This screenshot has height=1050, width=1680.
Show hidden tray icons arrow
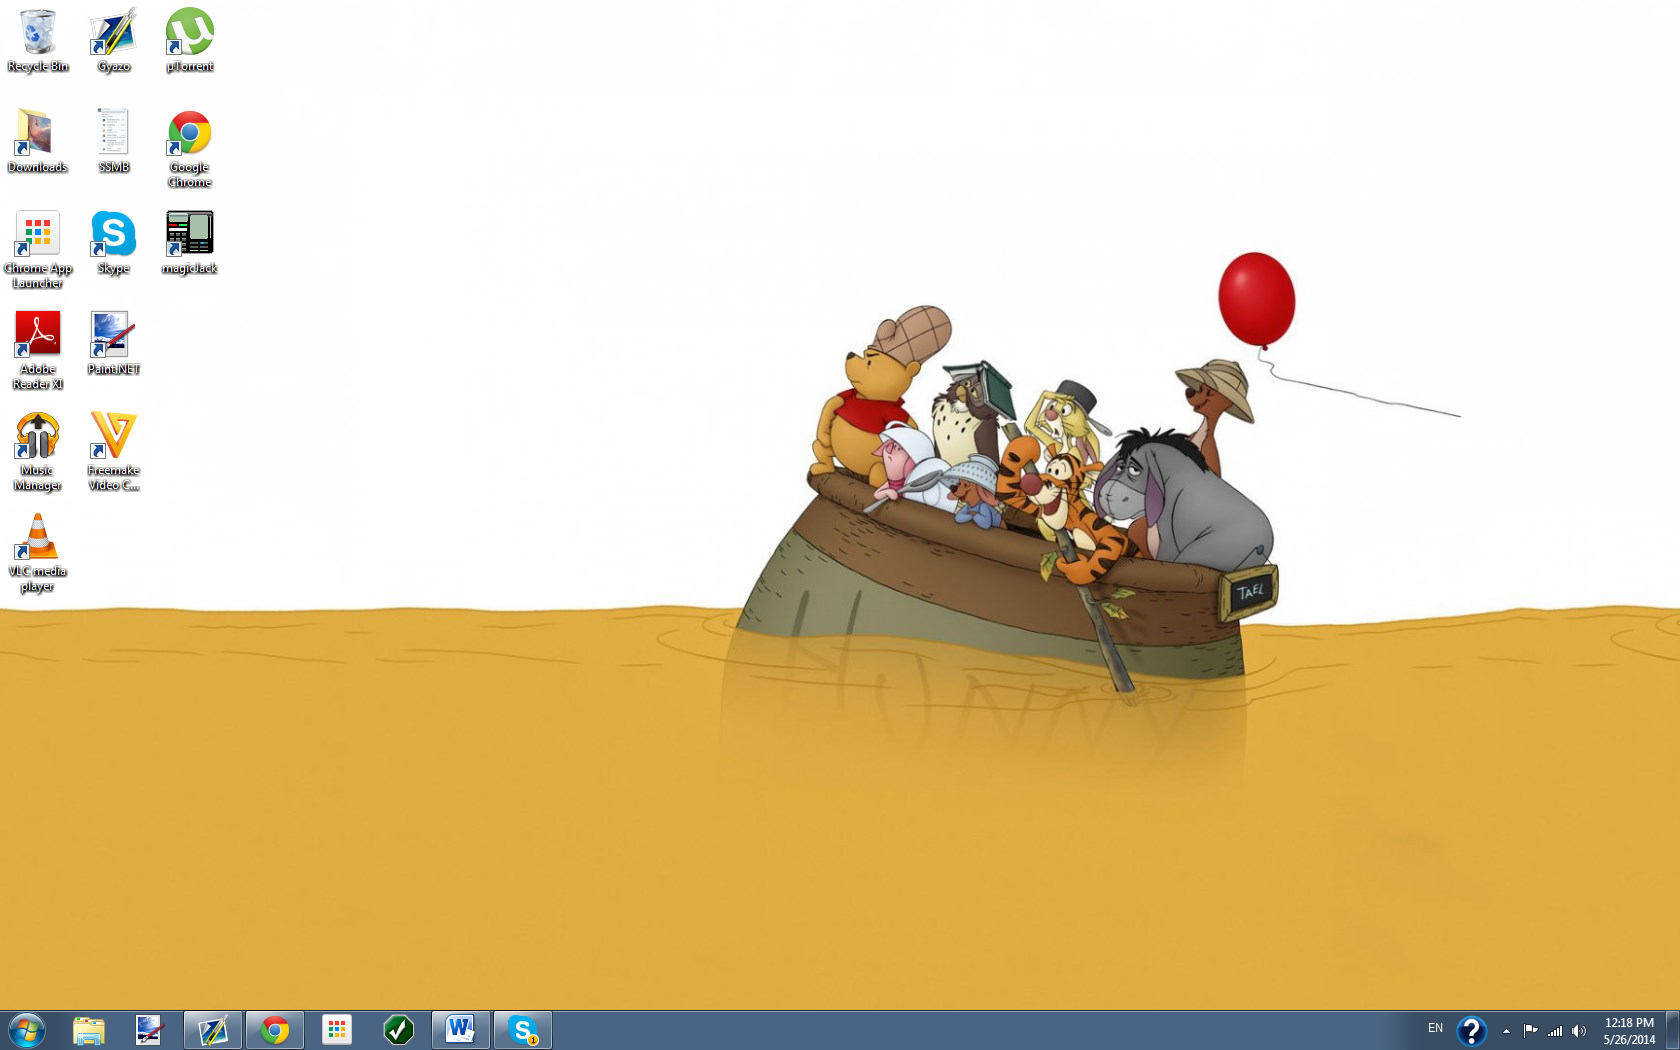pyautogui.click(x=1506, y=1031)
